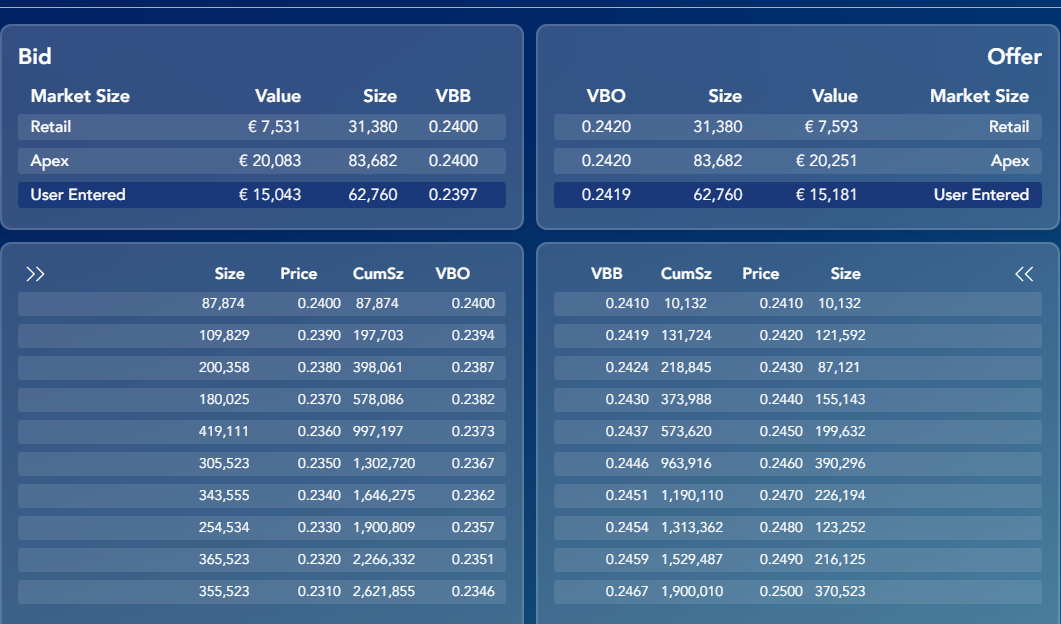Viewport: 1061px width, 624px height.
Task: Select the Retail row in Offer panel
Action: point(798,127)
